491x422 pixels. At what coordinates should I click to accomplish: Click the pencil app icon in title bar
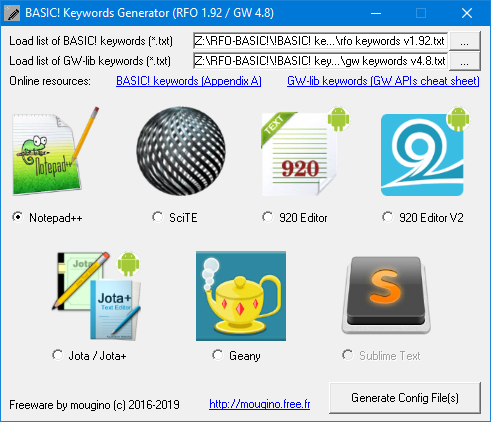[x=13, y=13]
